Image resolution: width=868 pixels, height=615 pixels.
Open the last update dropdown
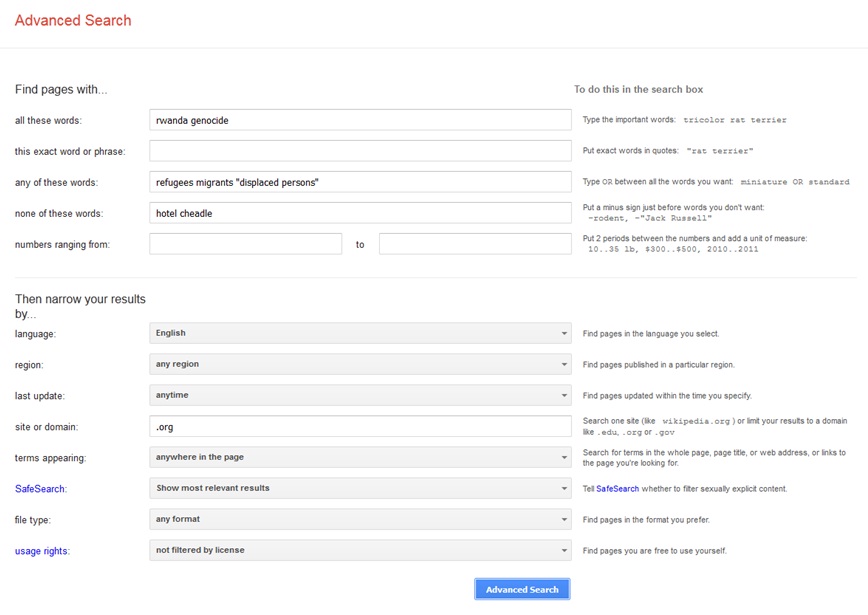(360, 395)
